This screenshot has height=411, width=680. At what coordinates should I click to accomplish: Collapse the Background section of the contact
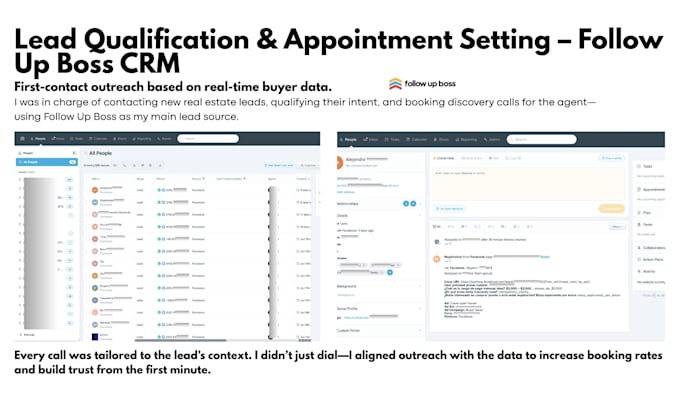point(419,286)
